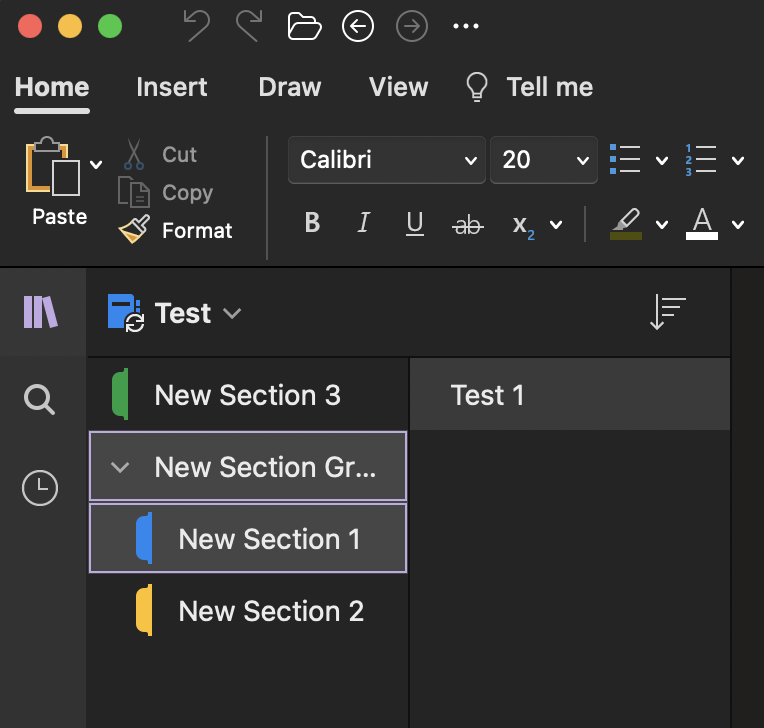764x728 pixels.
Task: Toggle Bold formatting
Action: pyautogui.click(x=312, y=223)
